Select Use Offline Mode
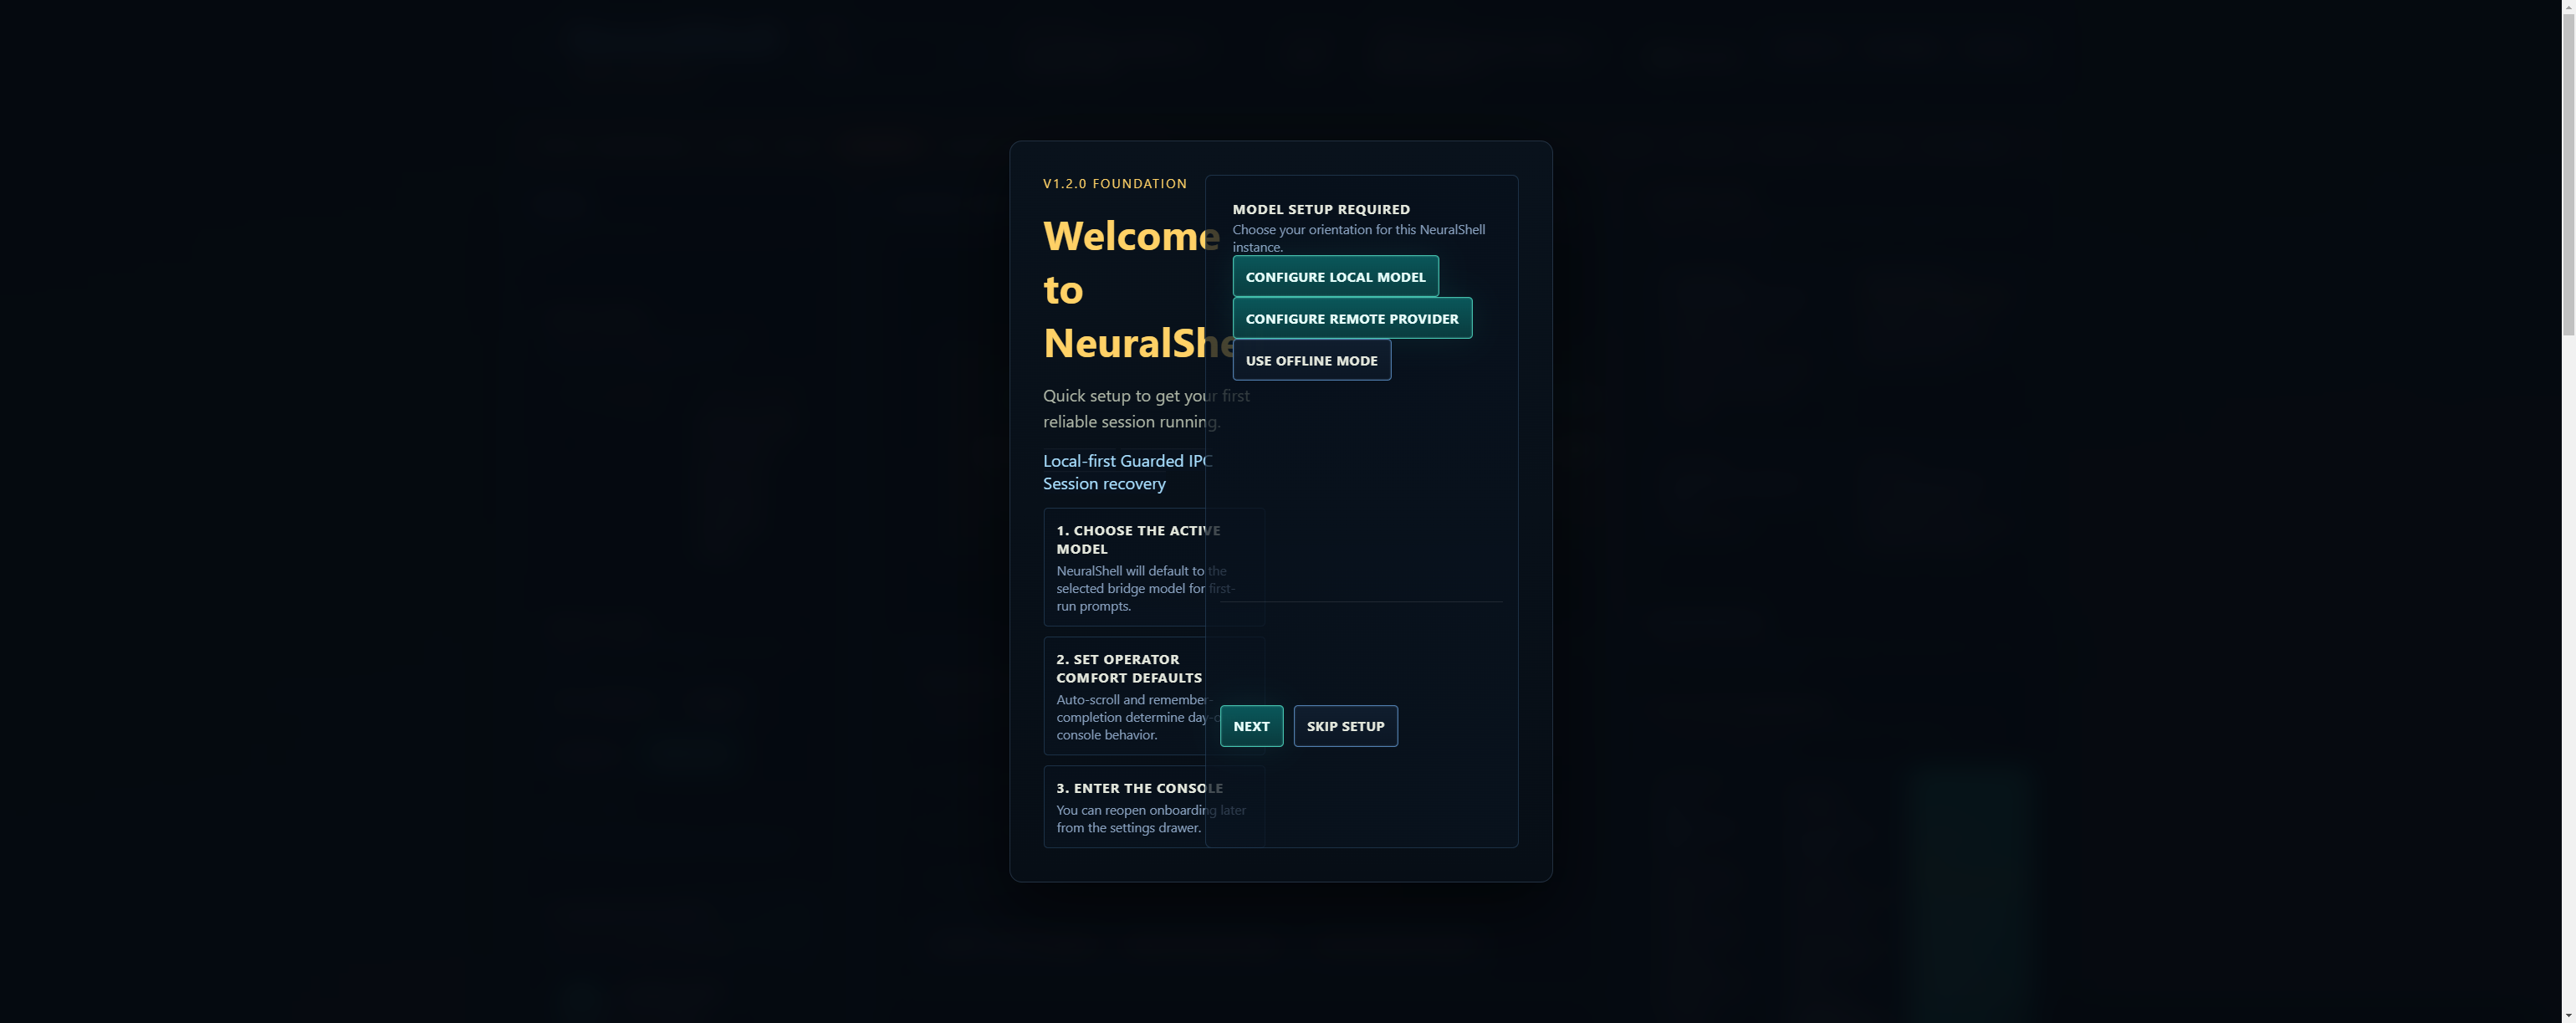 [x=1311, y=360]
